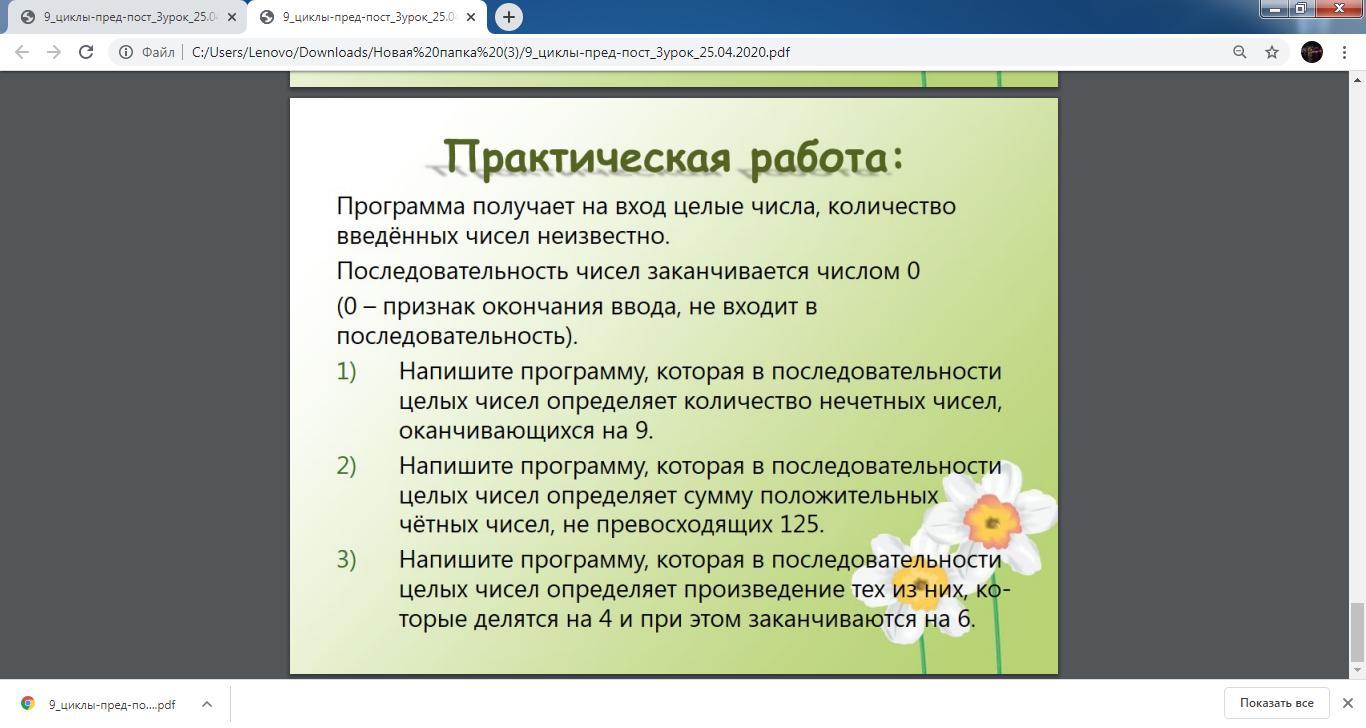
Task: Click the text 'оканчивающихся на 9.'
Action: [x=526, y=431]
